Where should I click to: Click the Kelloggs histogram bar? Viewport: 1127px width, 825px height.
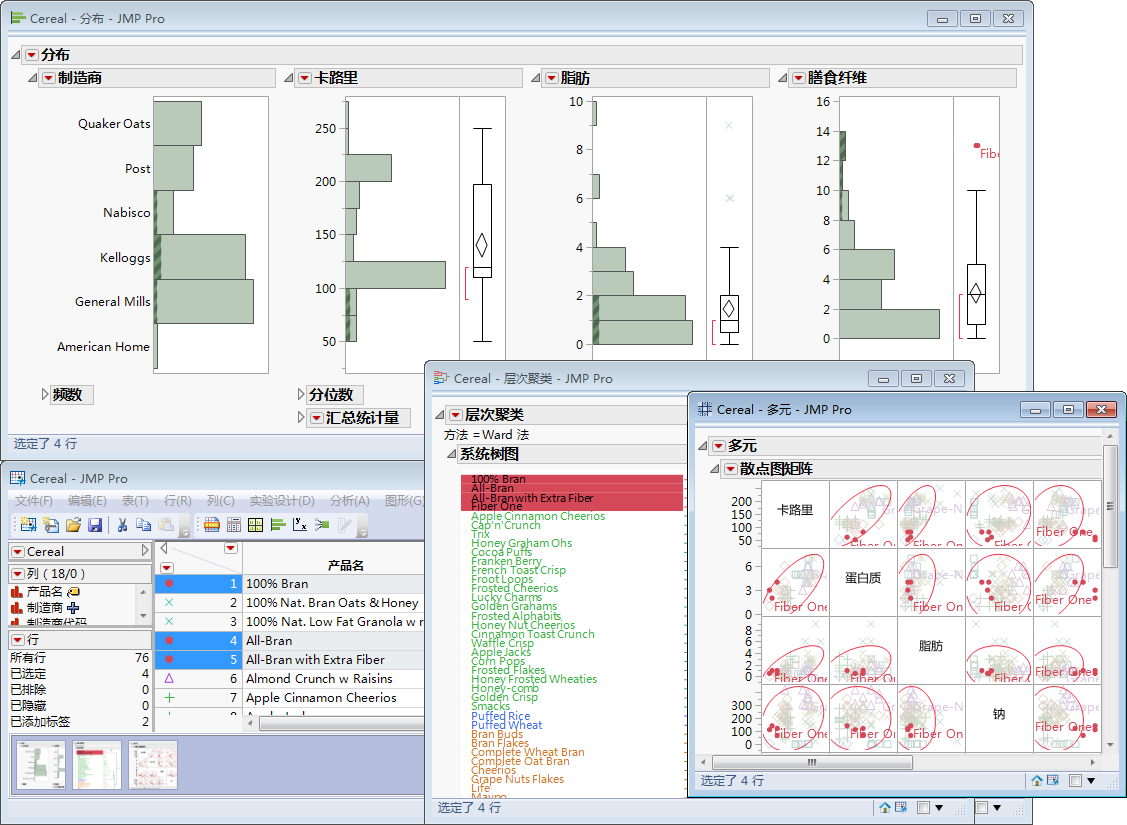pos(201,257)
